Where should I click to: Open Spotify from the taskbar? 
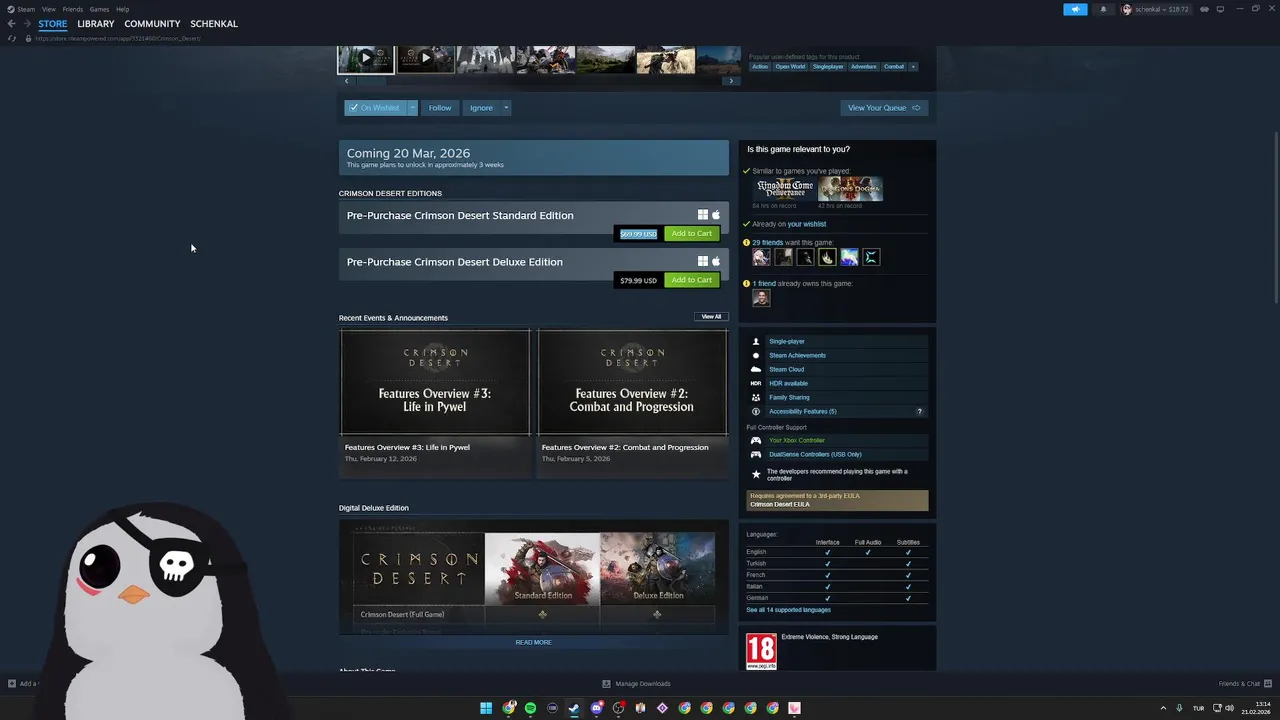click(x=530, y=708)
